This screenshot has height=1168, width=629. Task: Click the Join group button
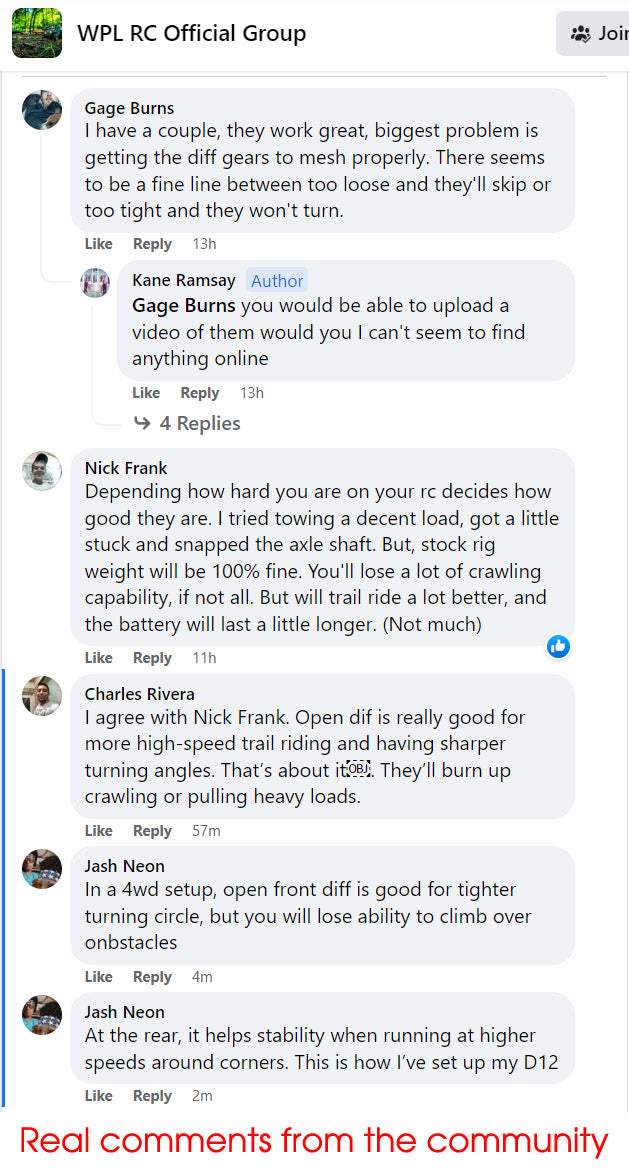pos(596,34)
